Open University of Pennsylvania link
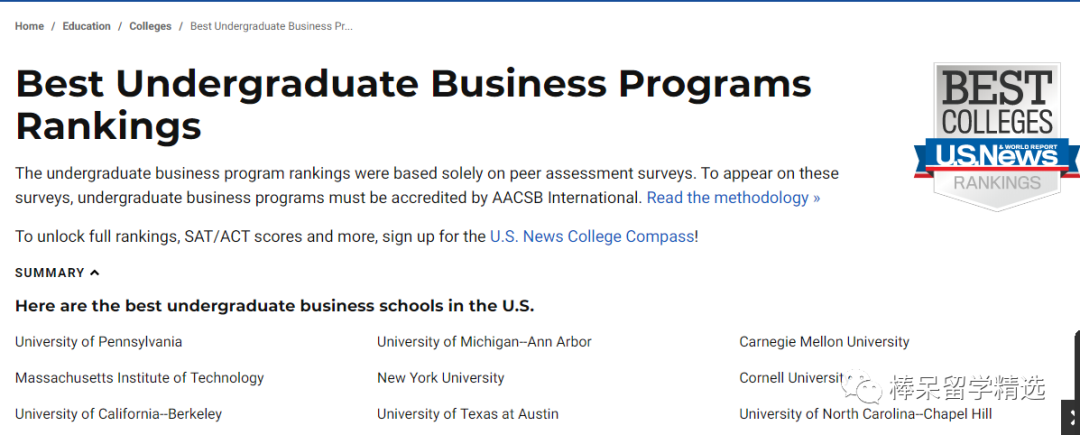Screen dimensions: 1080x435 [x=98, y=342]
